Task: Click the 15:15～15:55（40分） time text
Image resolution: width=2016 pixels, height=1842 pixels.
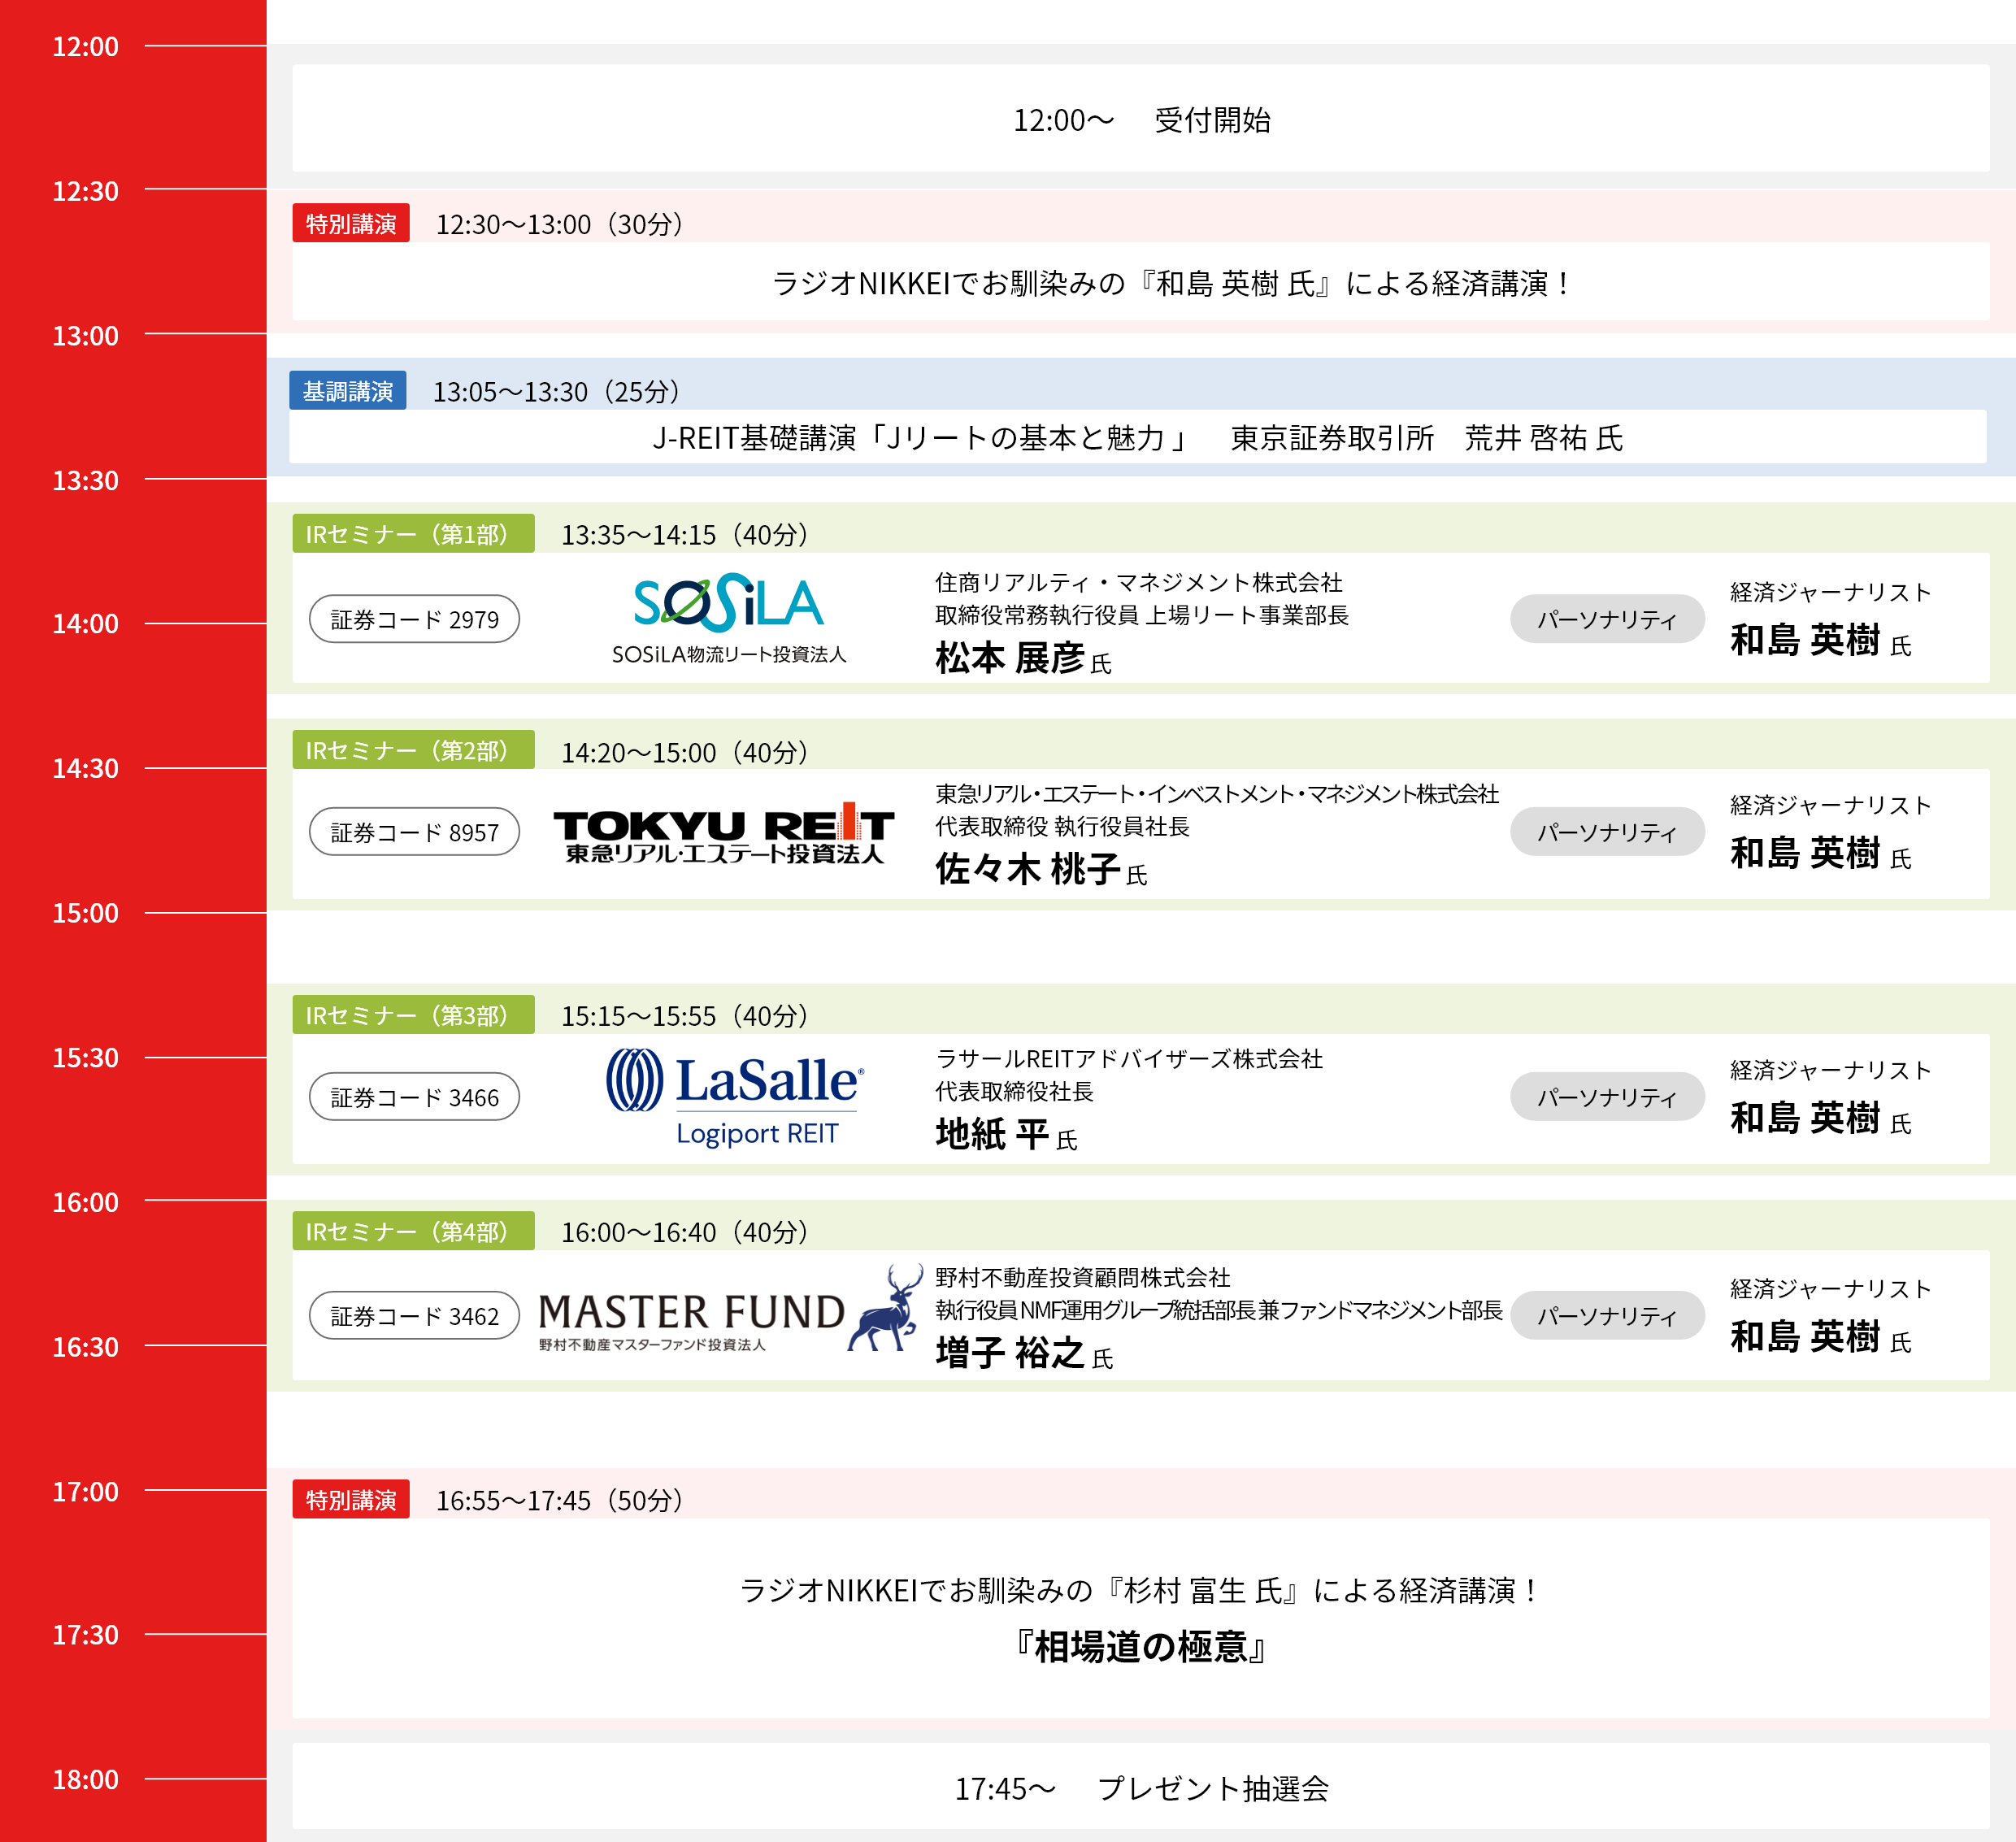Action: point(685,1015)
